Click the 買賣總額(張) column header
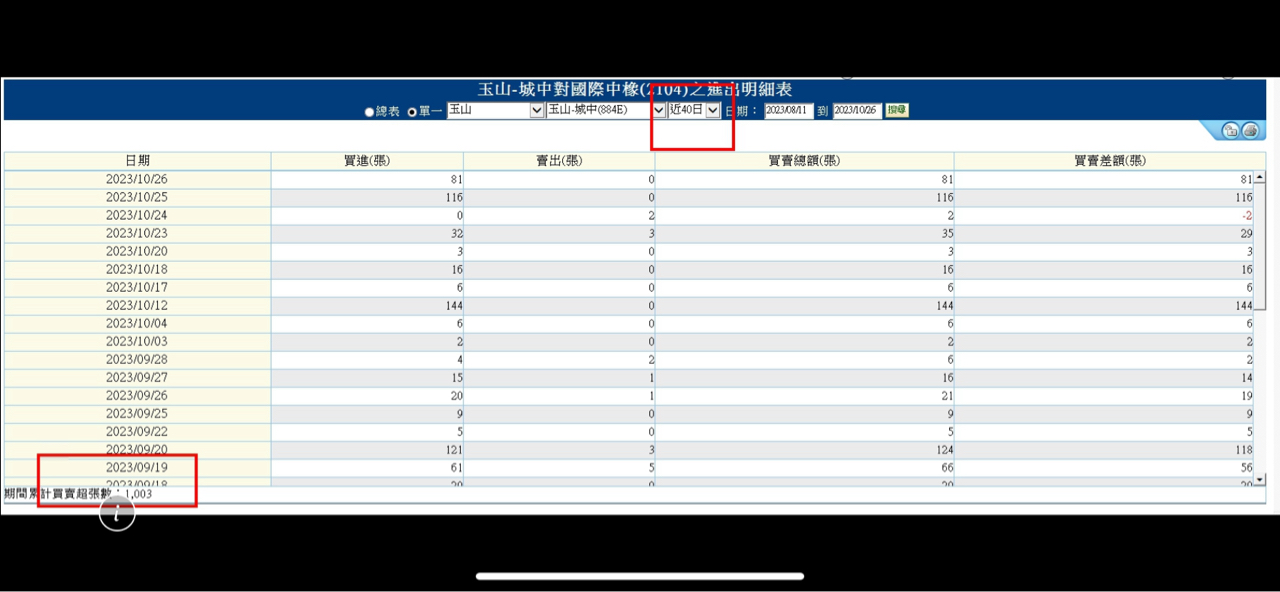This screenshot has height=592, width=1280. 805,161
